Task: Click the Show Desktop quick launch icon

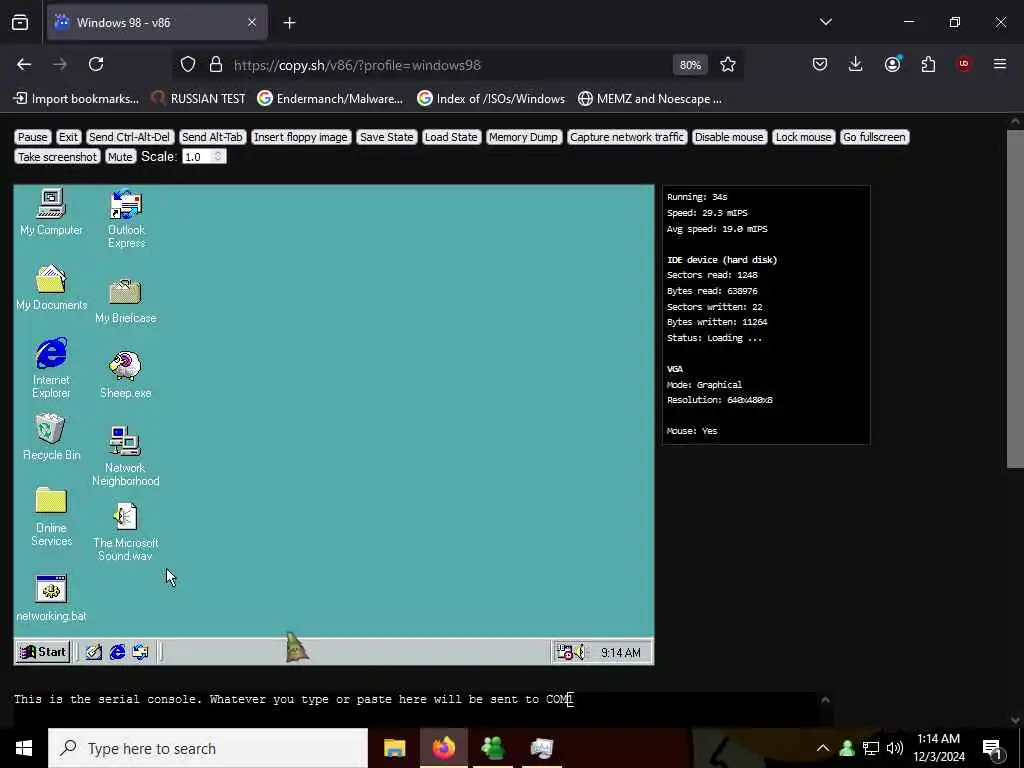Action: pos(94,652)
